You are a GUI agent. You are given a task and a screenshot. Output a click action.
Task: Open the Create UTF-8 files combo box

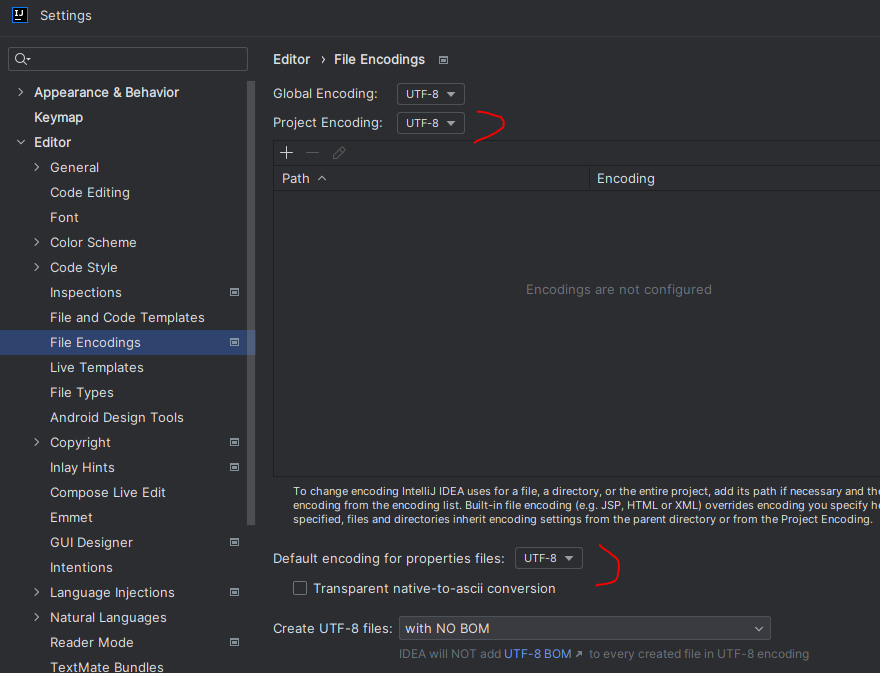point(584,628)
